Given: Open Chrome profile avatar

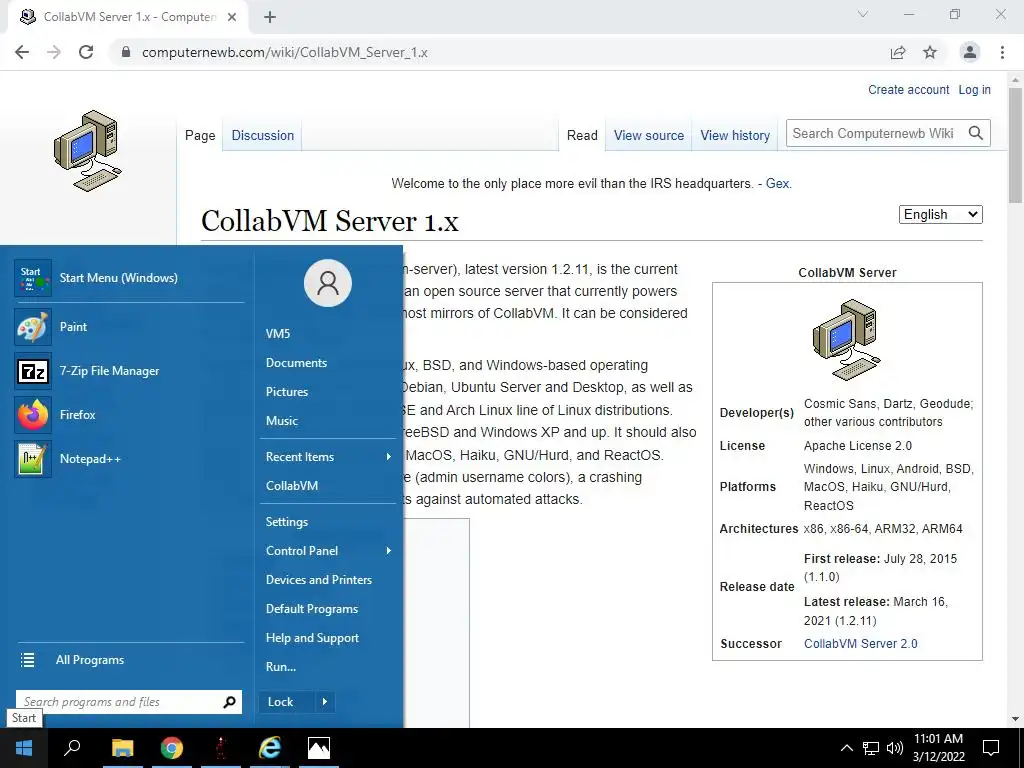Looking at the screenshot, I should tap(970, 52).
